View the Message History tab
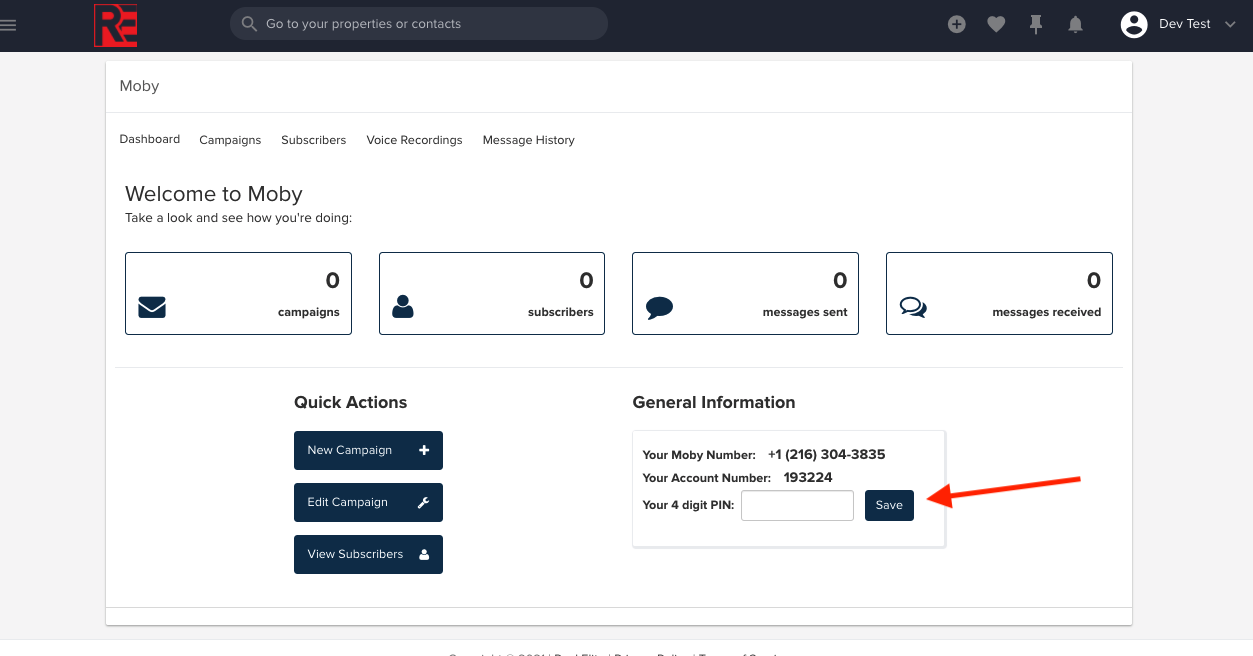Viewport: 1253px width, 656px height. pos(529,140)
